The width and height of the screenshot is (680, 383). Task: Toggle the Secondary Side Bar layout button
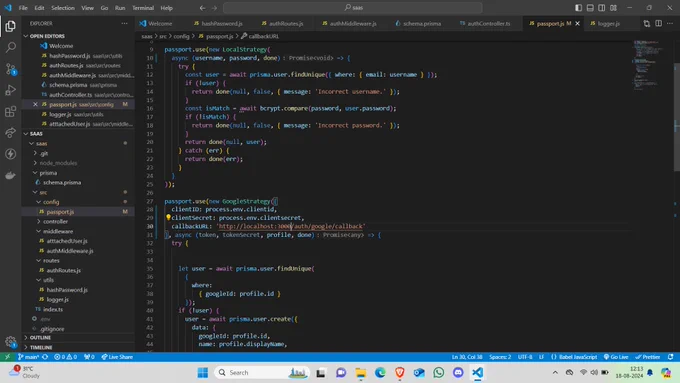tap(602, 8)
